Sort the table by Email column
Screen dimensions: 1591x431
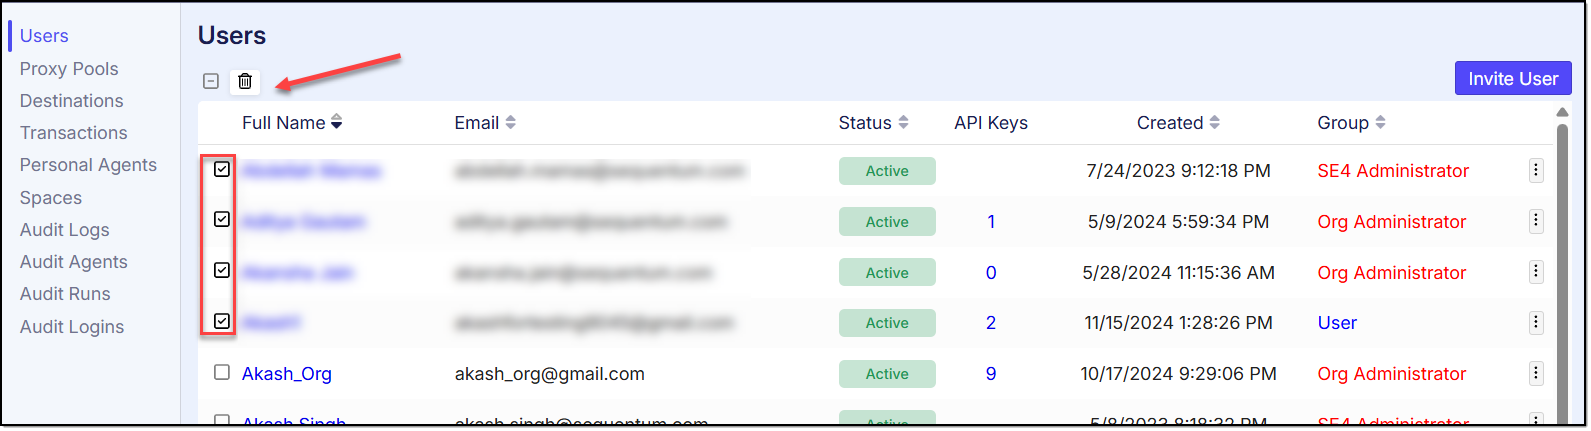click(510, 123)
